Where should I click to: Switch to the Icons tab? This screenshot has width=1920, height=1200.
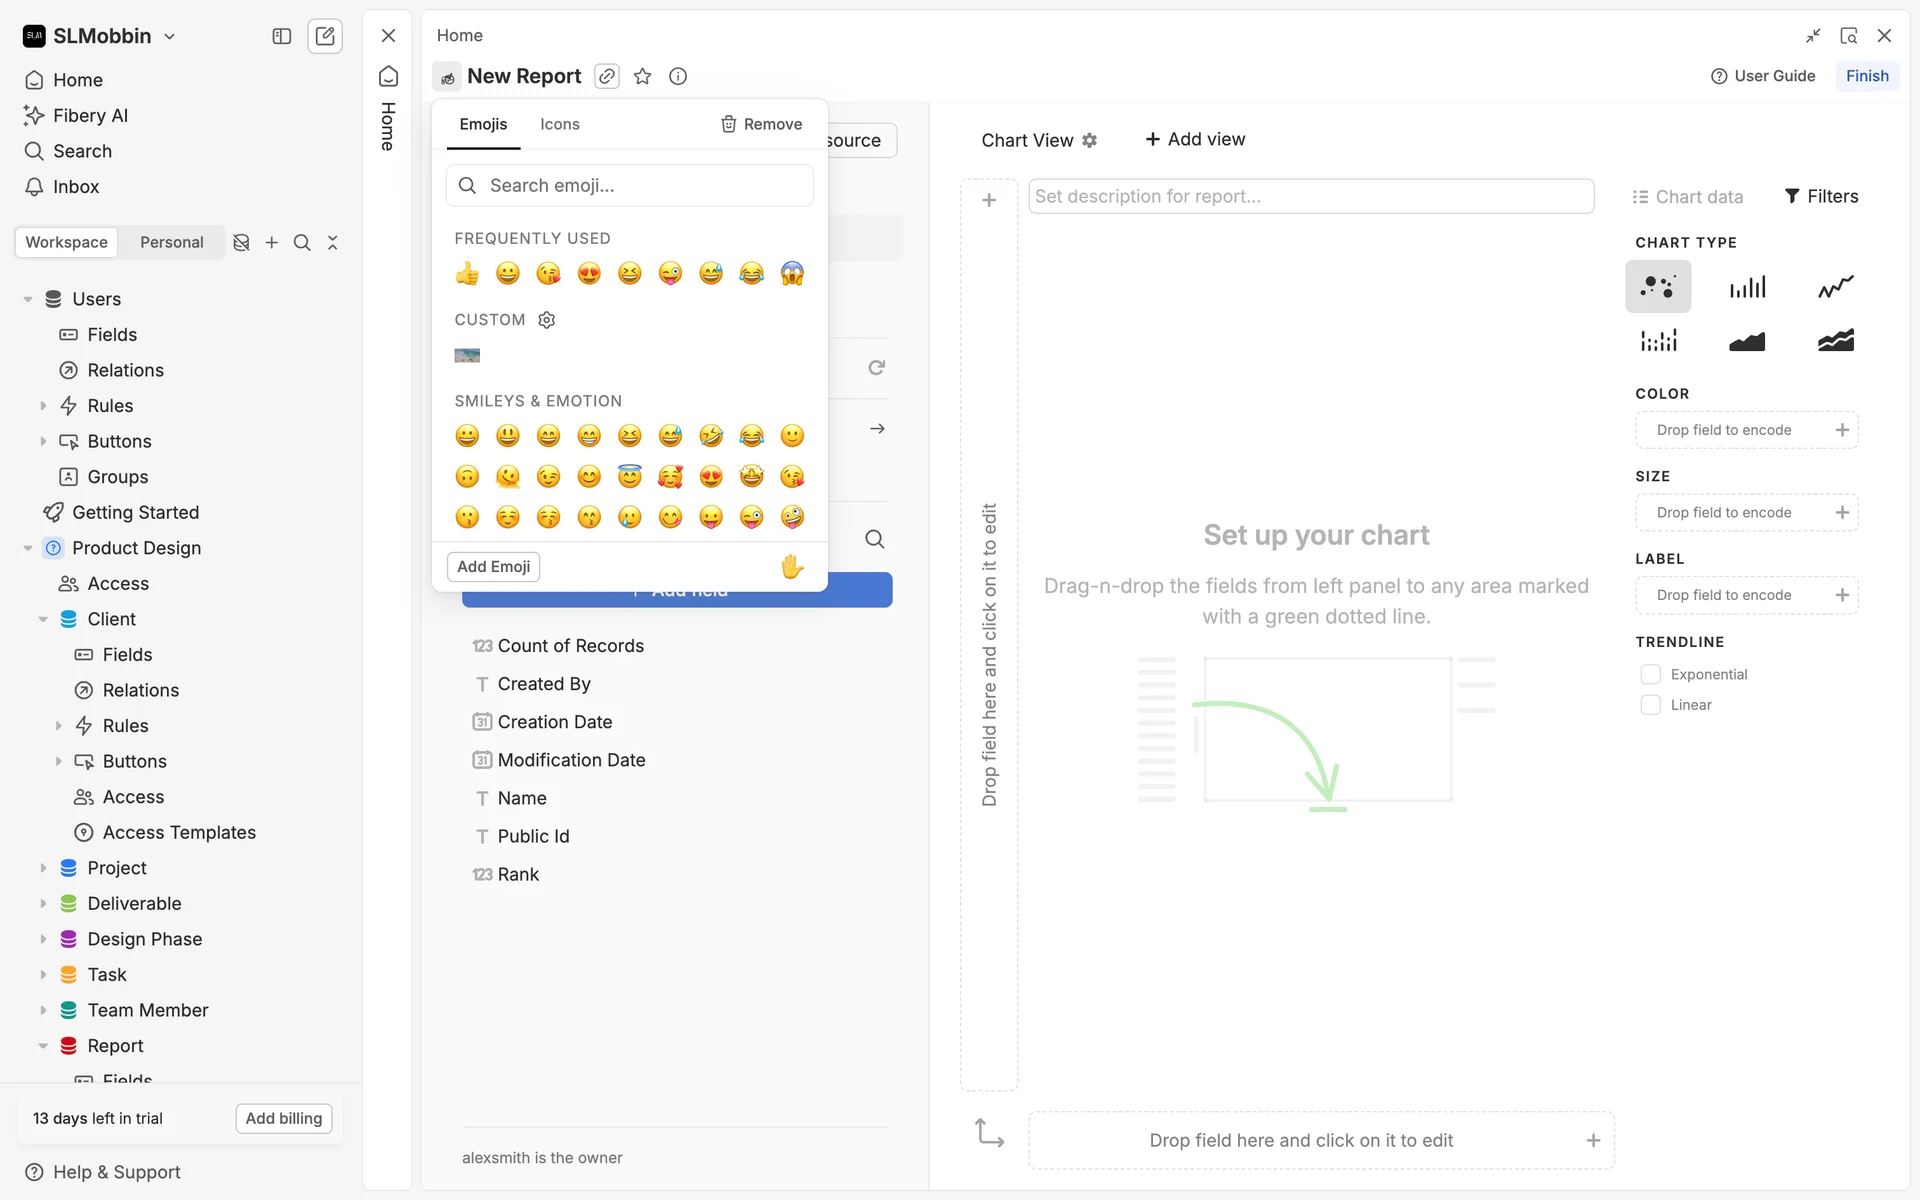pyautogui.click(x=559, y=124)
